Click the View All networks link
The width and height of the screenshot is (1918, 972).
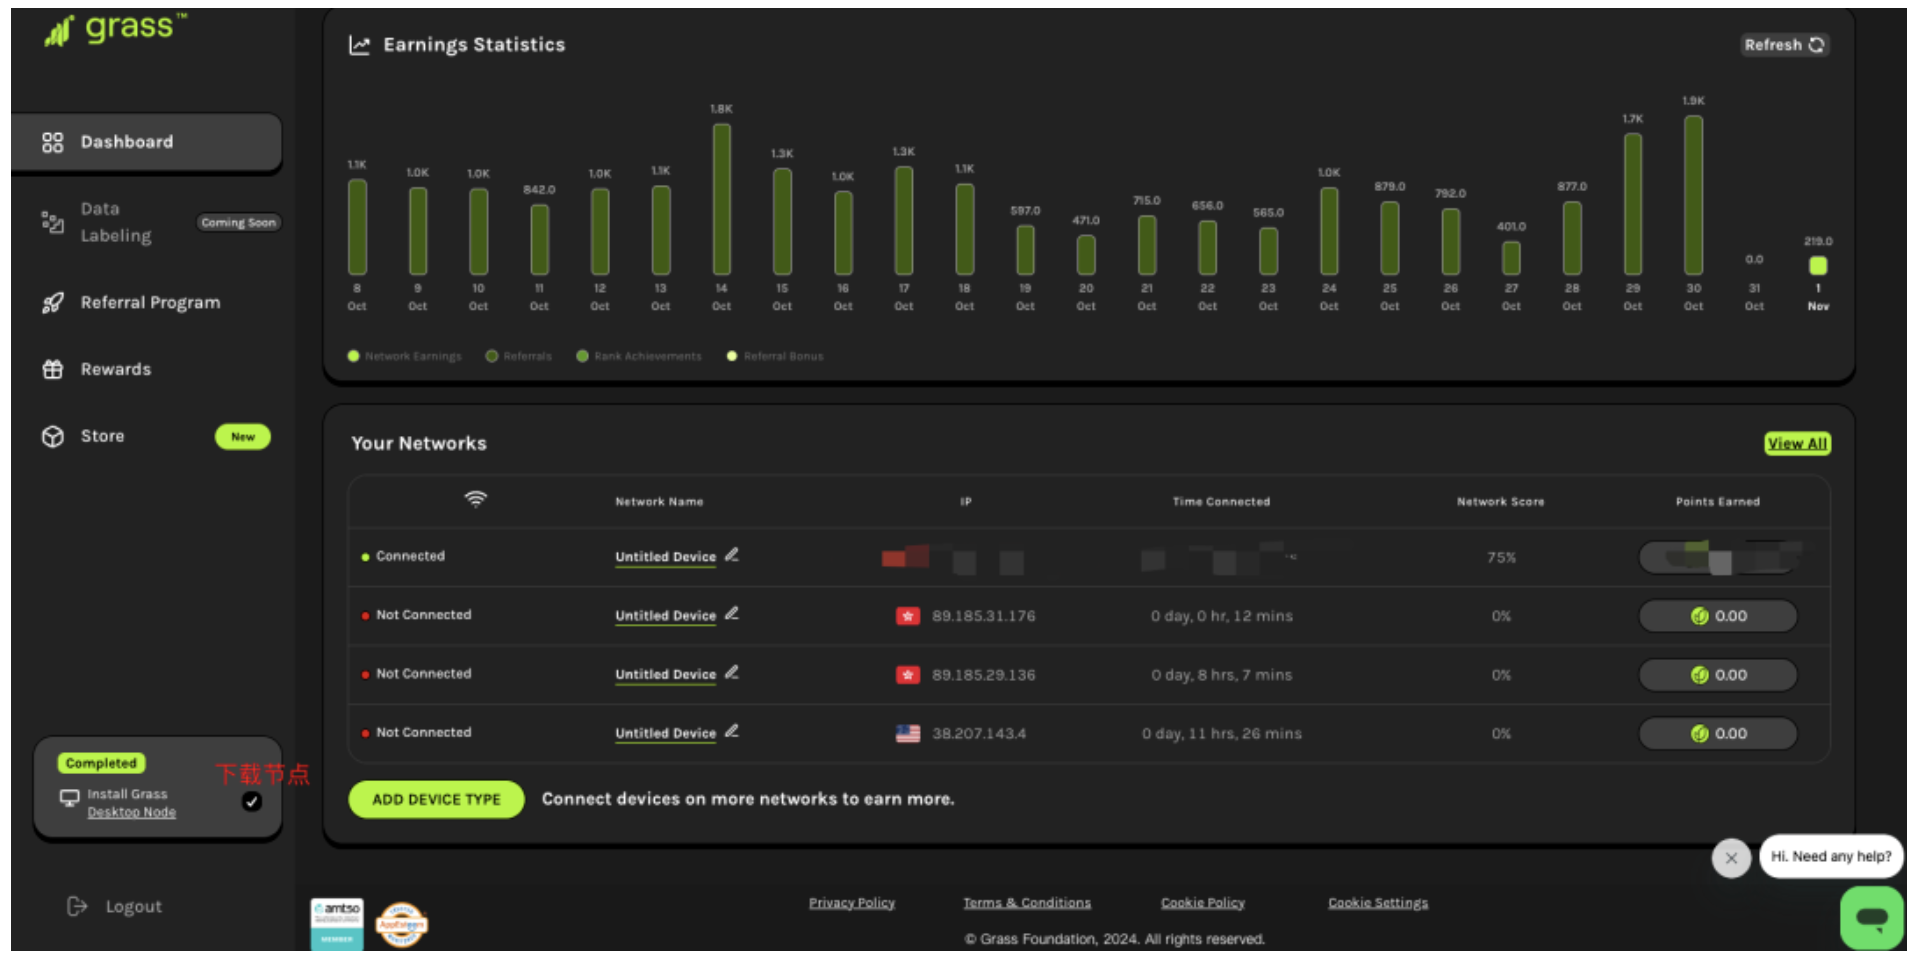pyautogui.click(x=1797, y=444)
